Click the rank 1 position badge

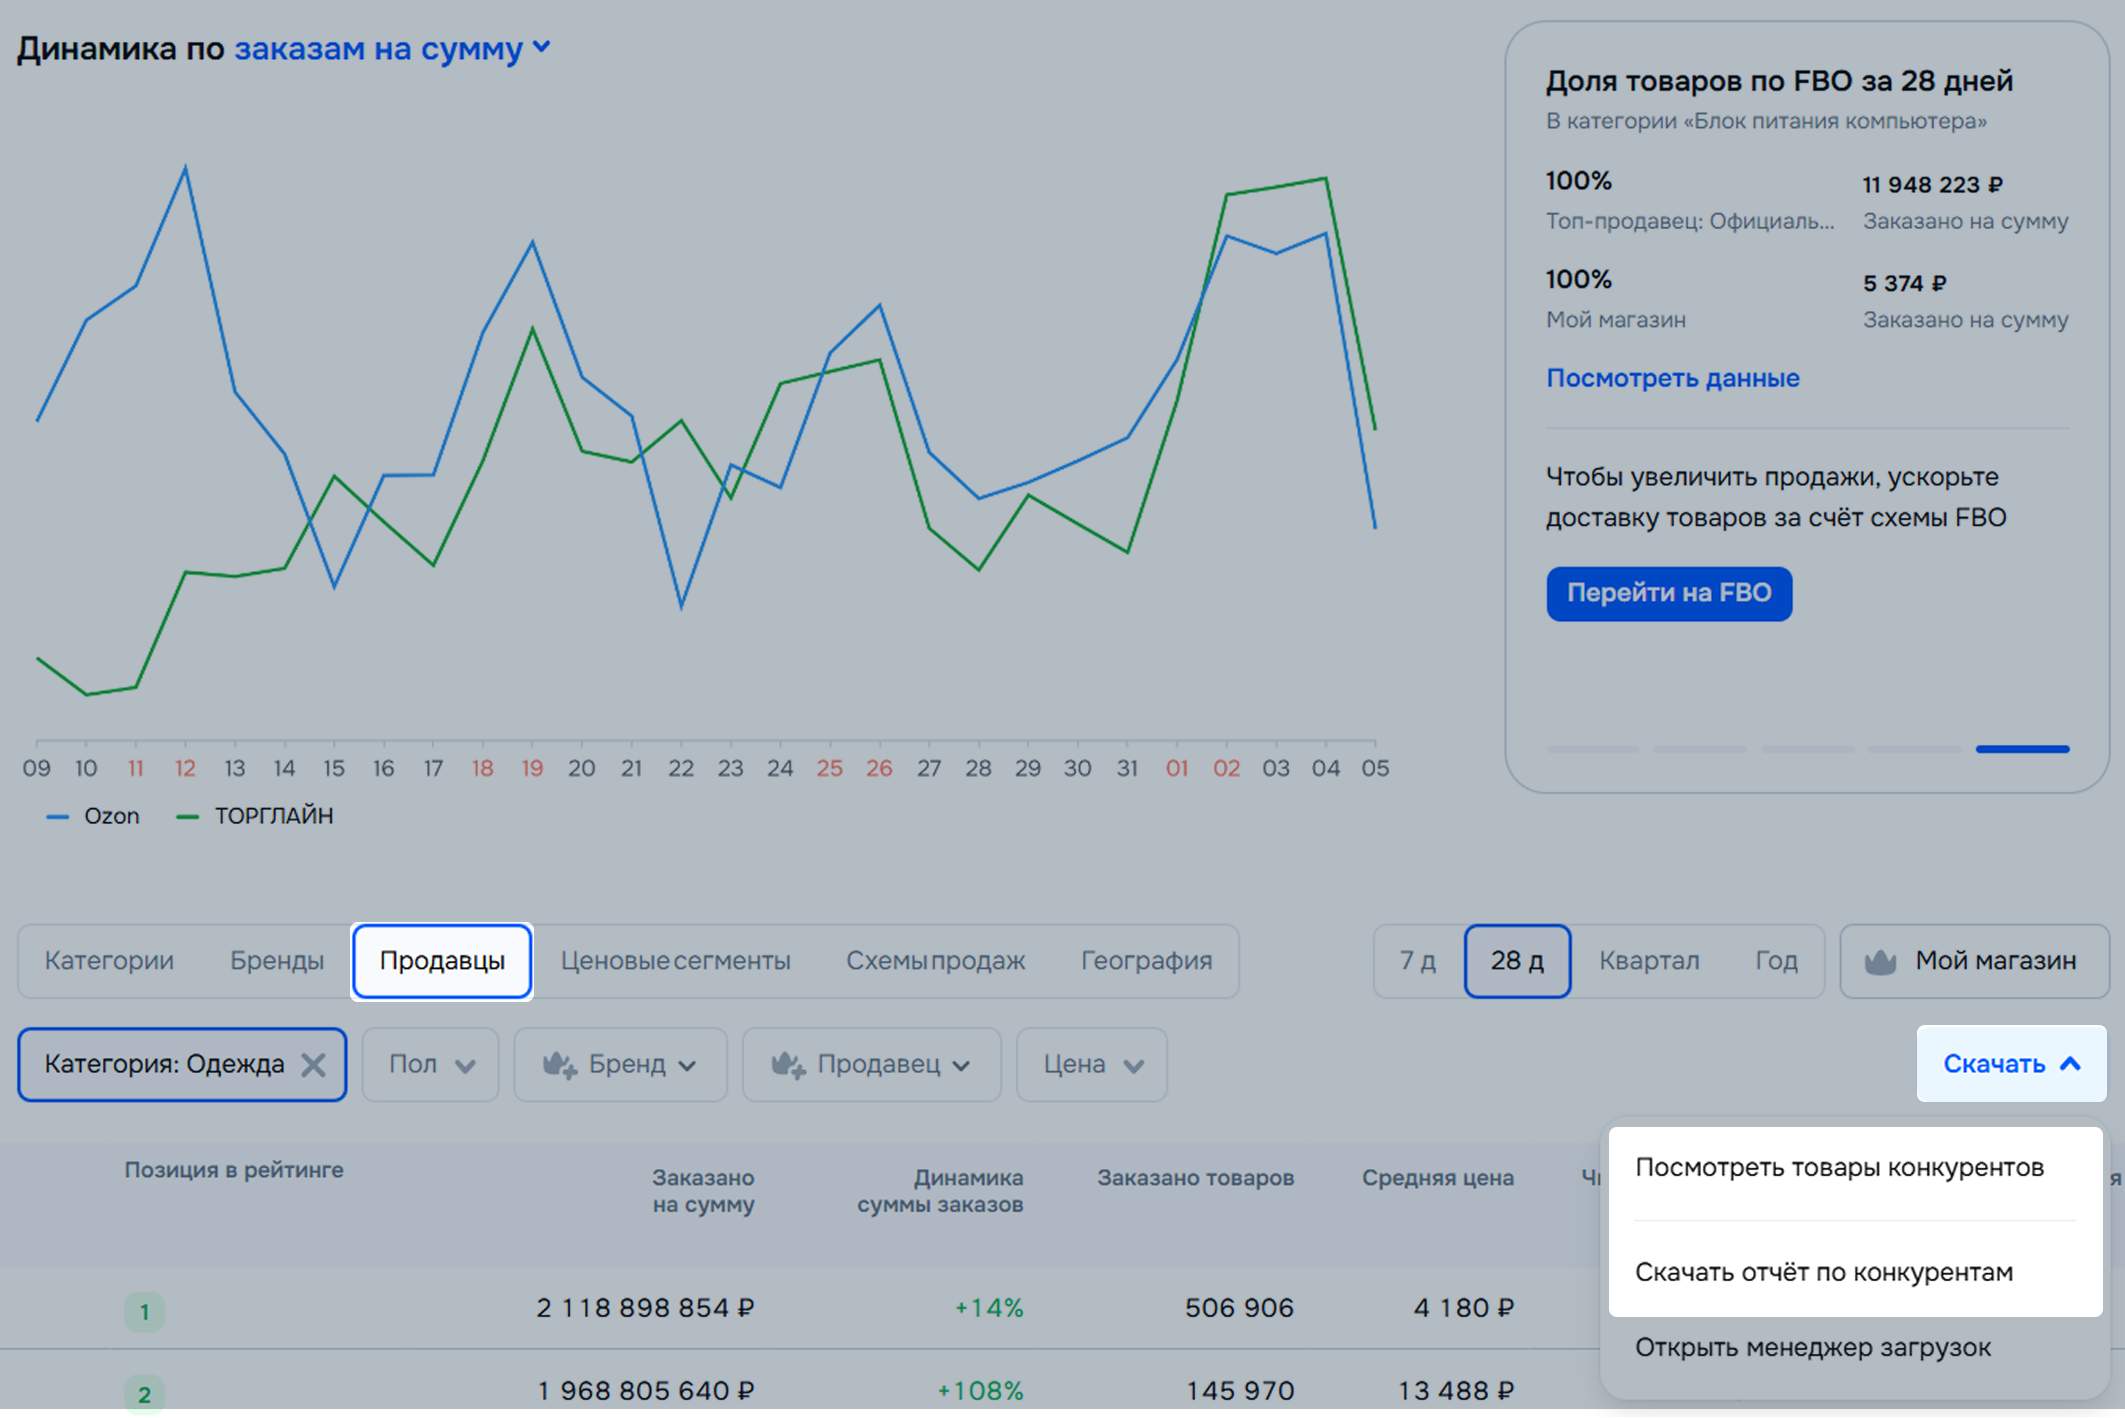point(144,1311)
